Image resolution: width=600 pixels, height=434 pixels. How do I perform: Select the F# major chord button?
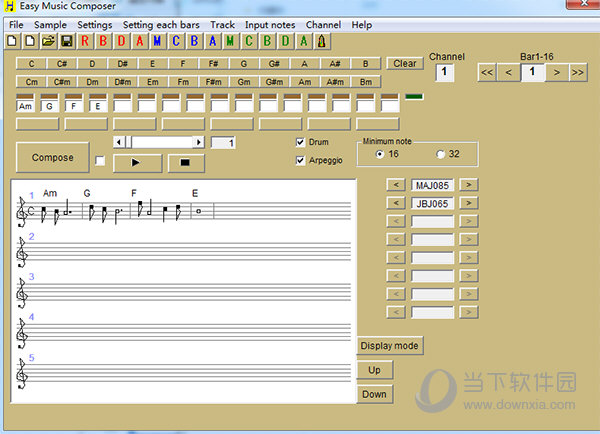pyautogui.click(x=214, y=64)
